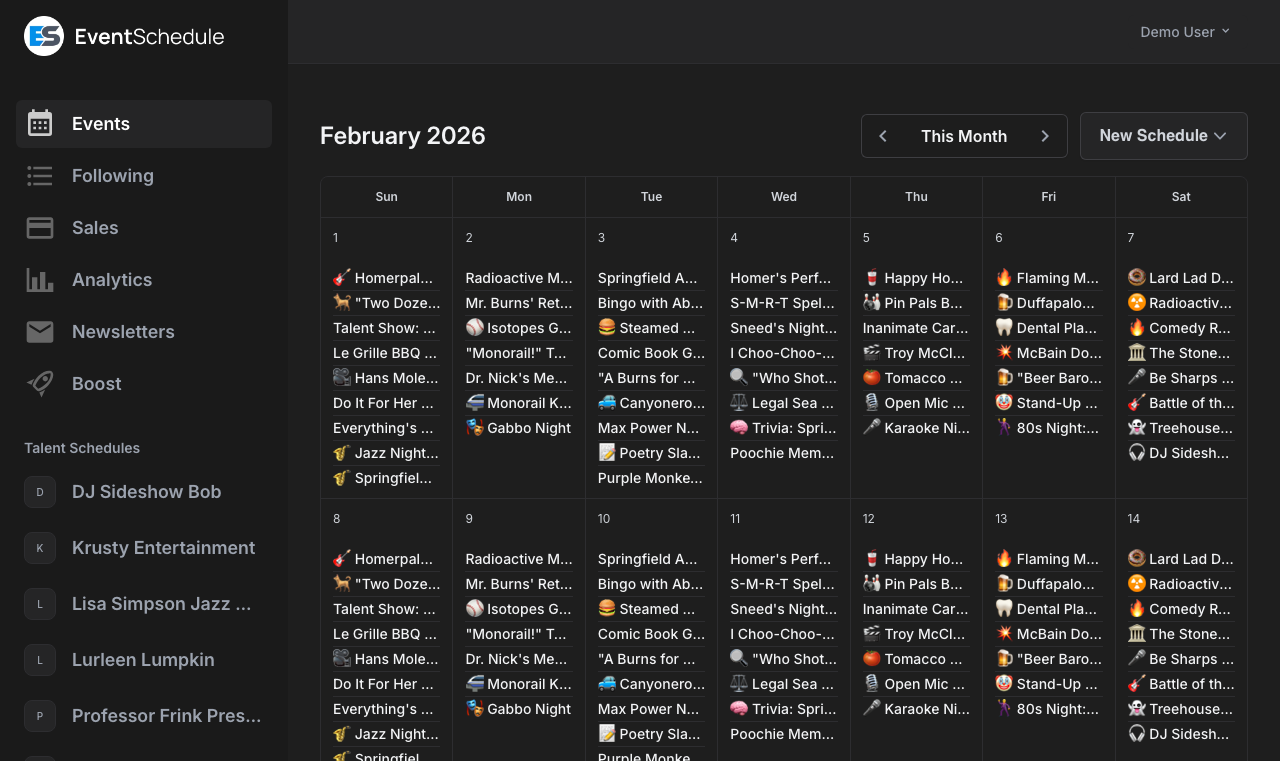Click Lisa Simpson Jazz L avatar
Viewport: 1280px width, 761px height.
(x=39, y=604)
